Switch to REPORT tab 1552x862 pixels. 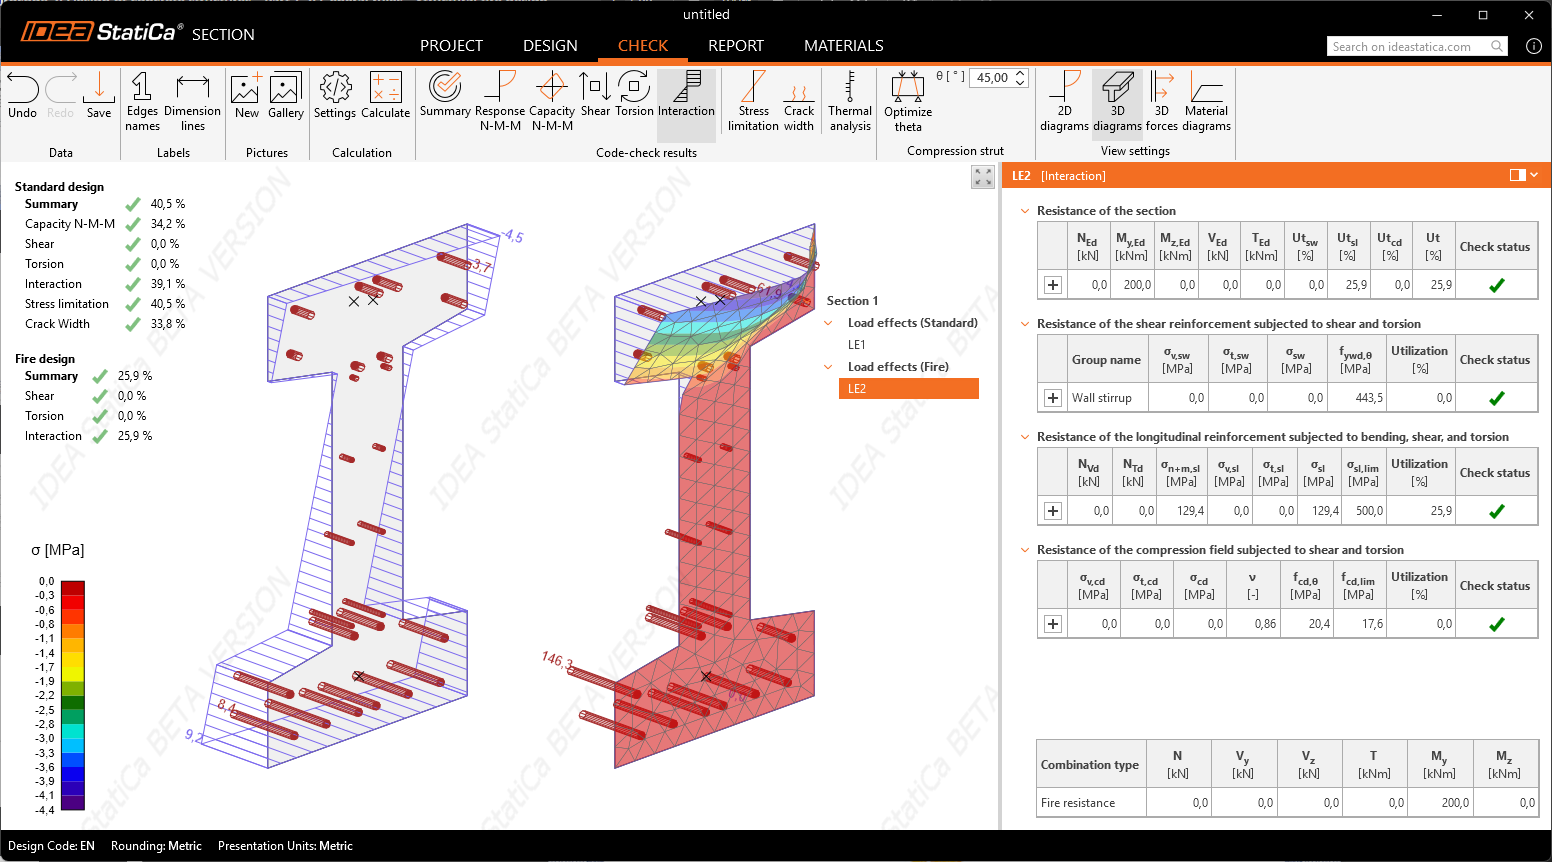[736, 46]
